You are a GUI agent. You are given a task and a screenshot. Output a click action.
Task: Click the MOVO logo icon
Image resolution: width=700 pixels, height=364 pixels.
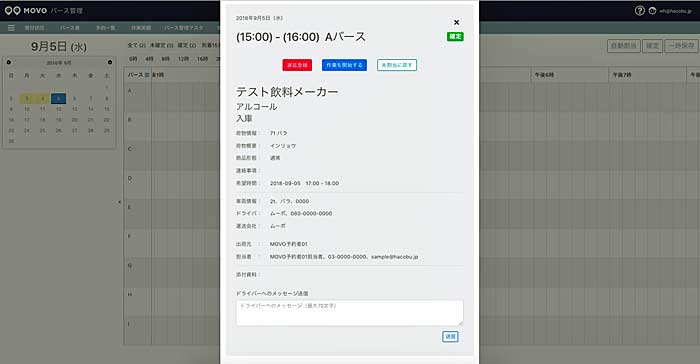click(x=12, y=10)
